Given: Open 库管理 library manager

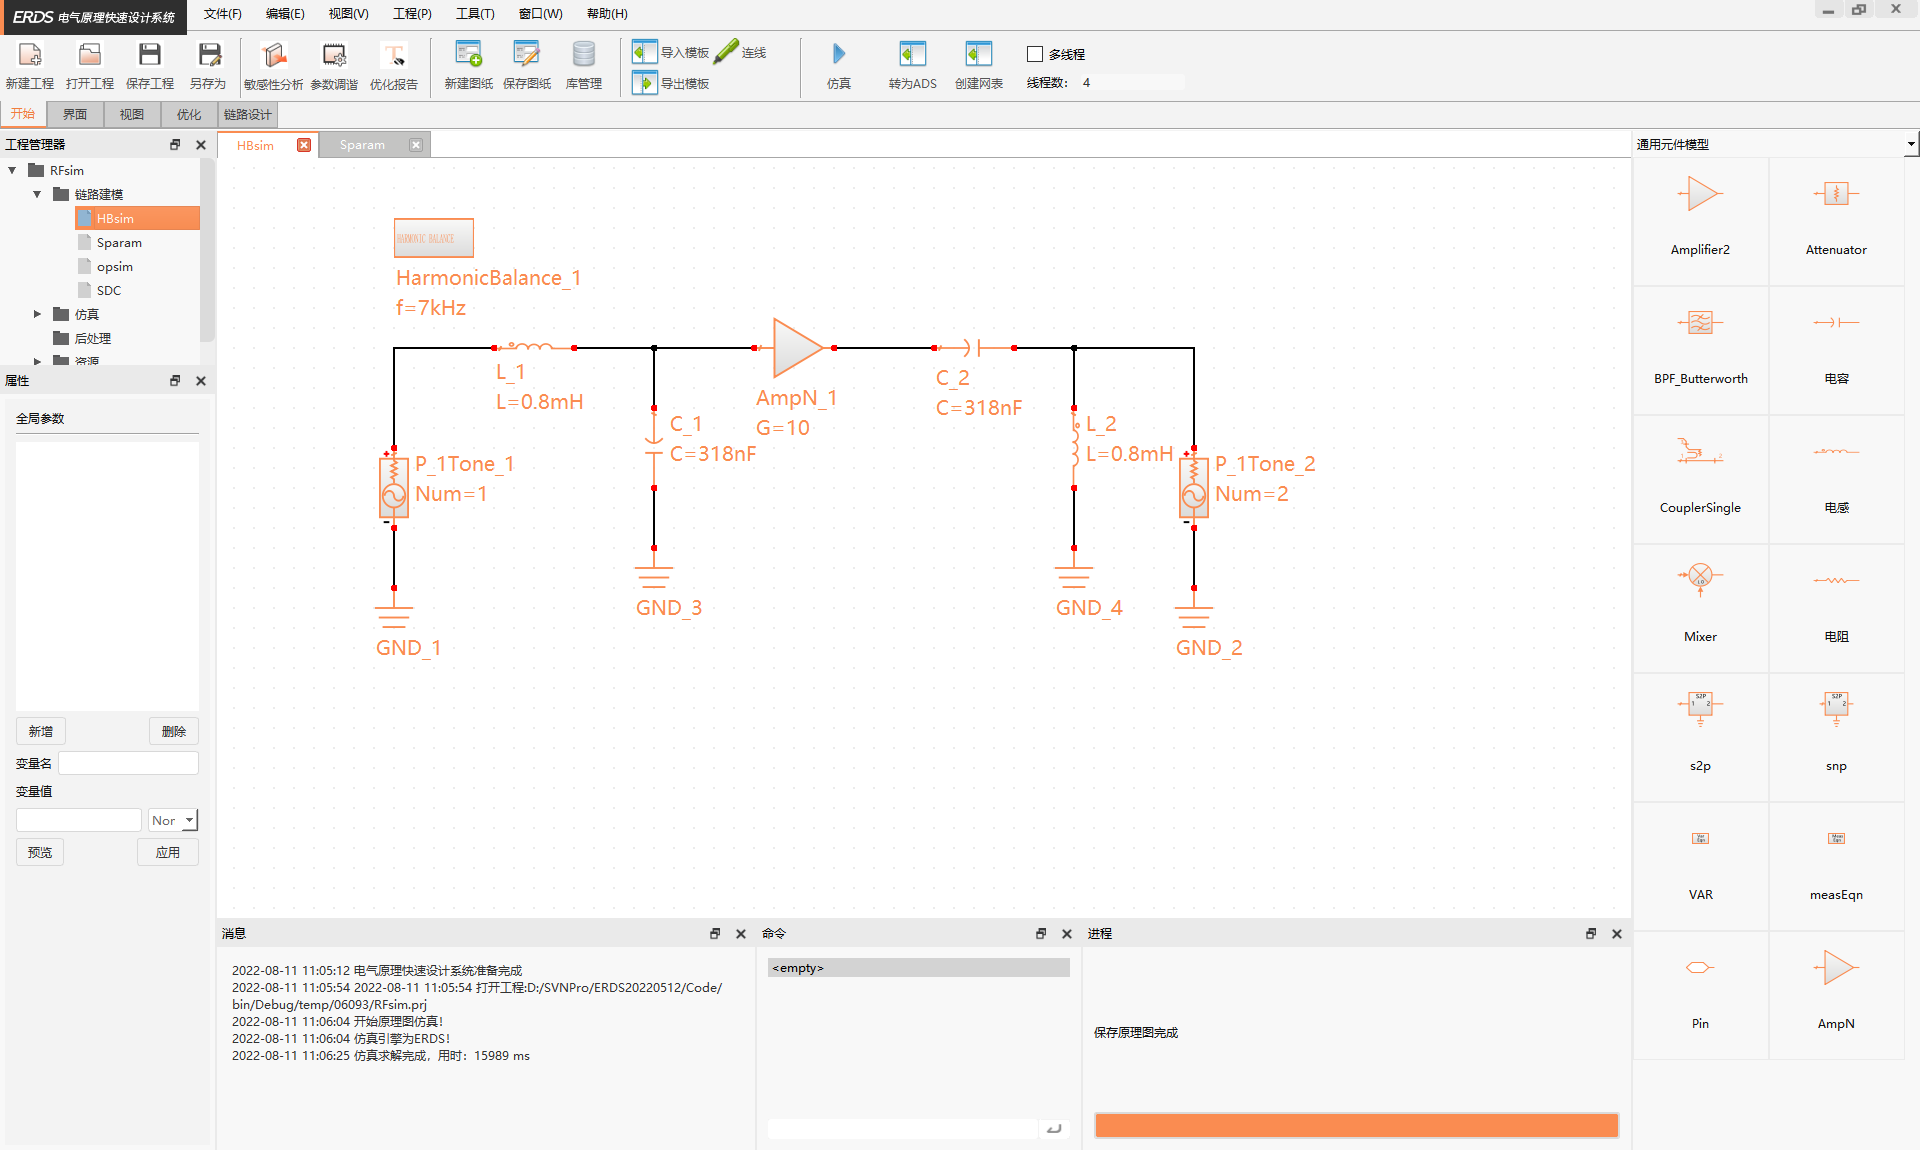Looking at the screenshot, I should 584,54.
